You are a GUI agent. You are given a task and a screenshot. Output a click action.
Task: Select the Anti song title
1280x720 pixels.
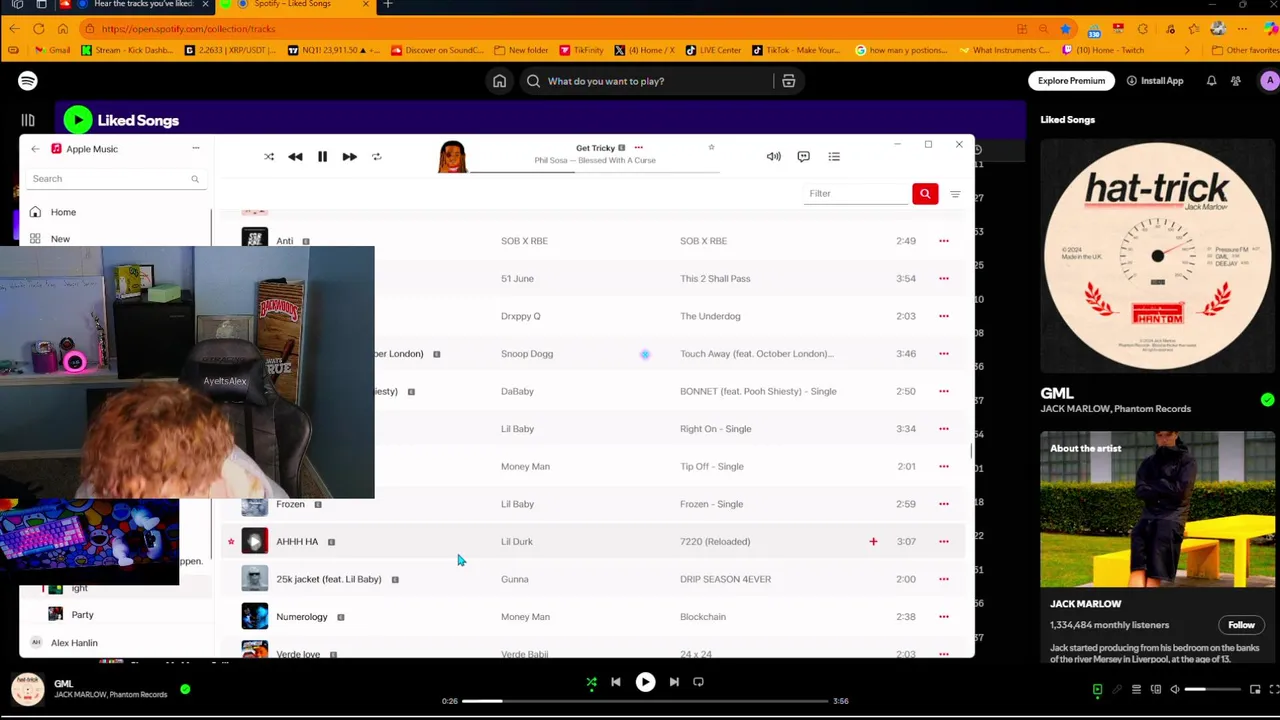click(285, 241)
